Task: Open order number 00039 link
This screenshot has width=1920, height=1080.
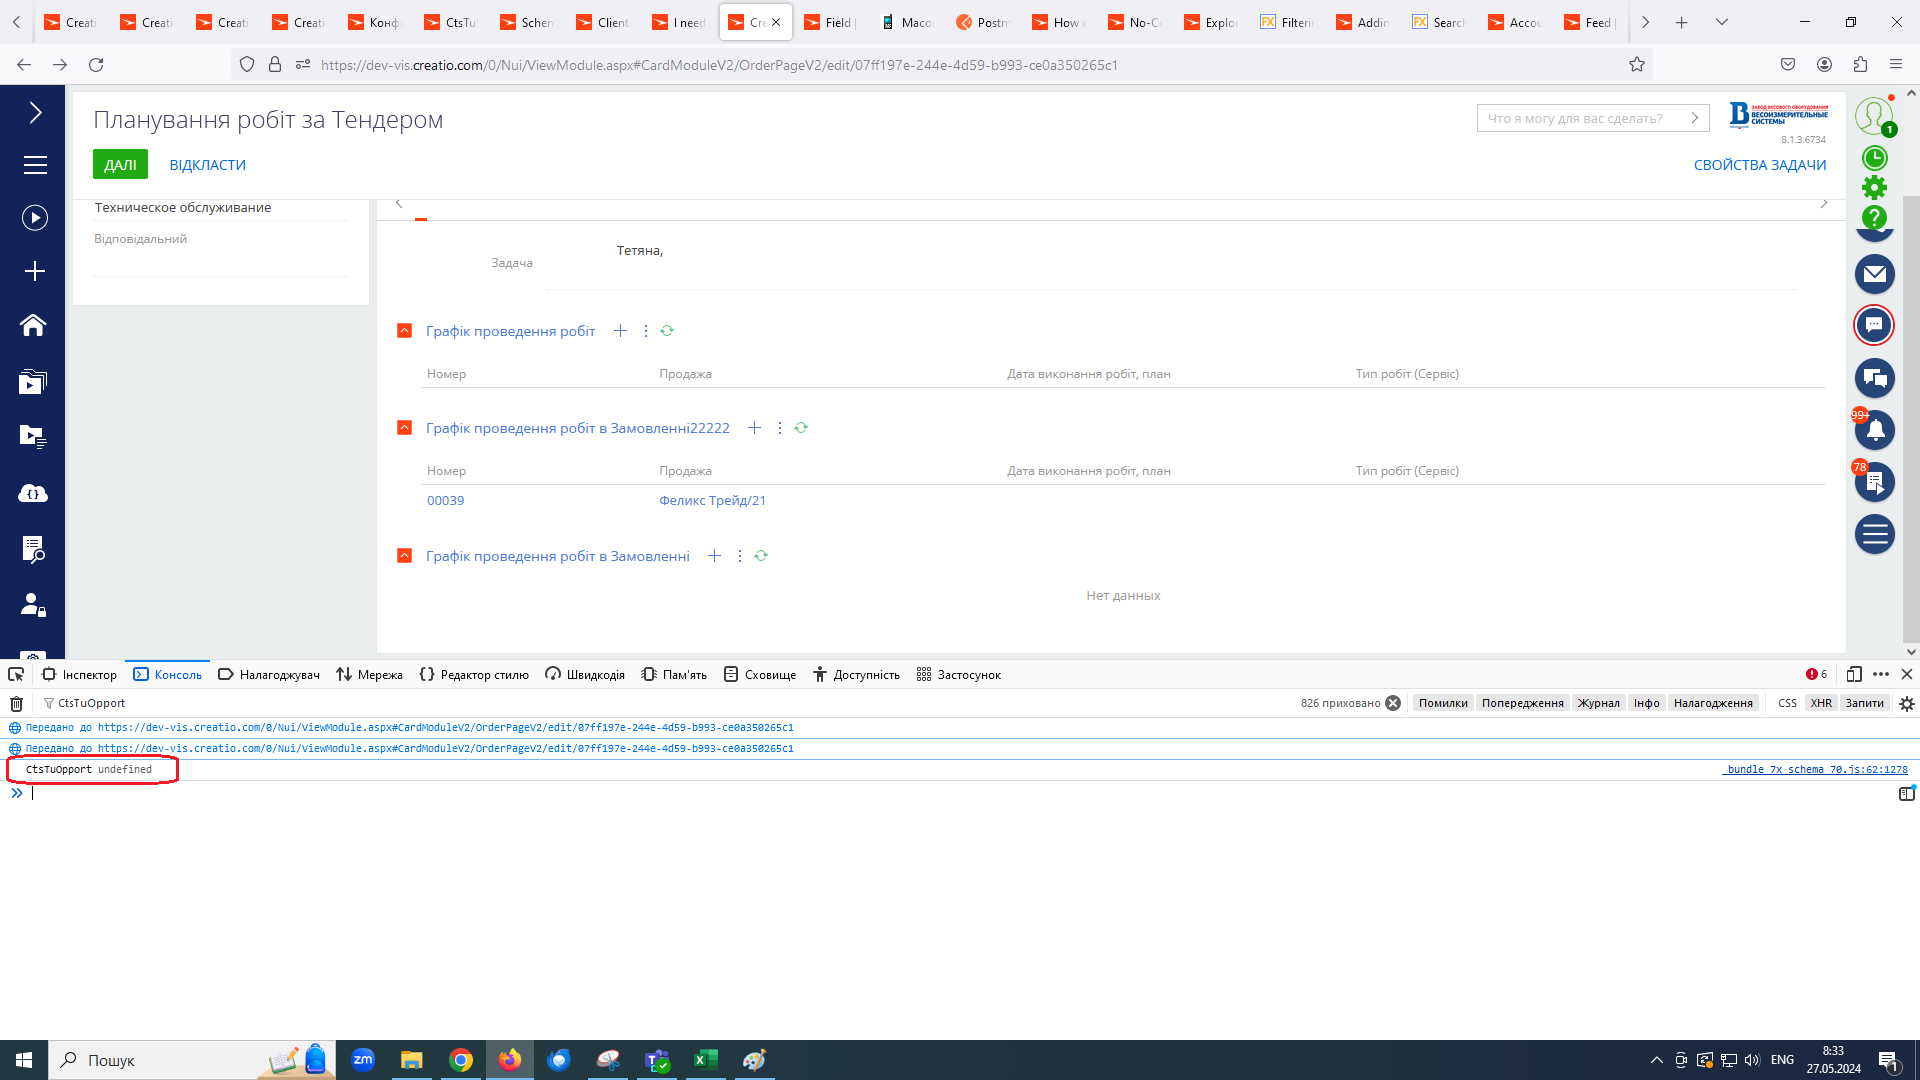Action: [445, 501]
